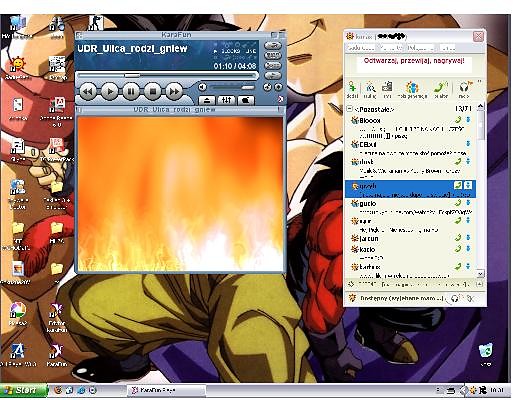Click the green phone call toolbar icon
This screenshot has height=400, width=513.
[x=441, y=89]
